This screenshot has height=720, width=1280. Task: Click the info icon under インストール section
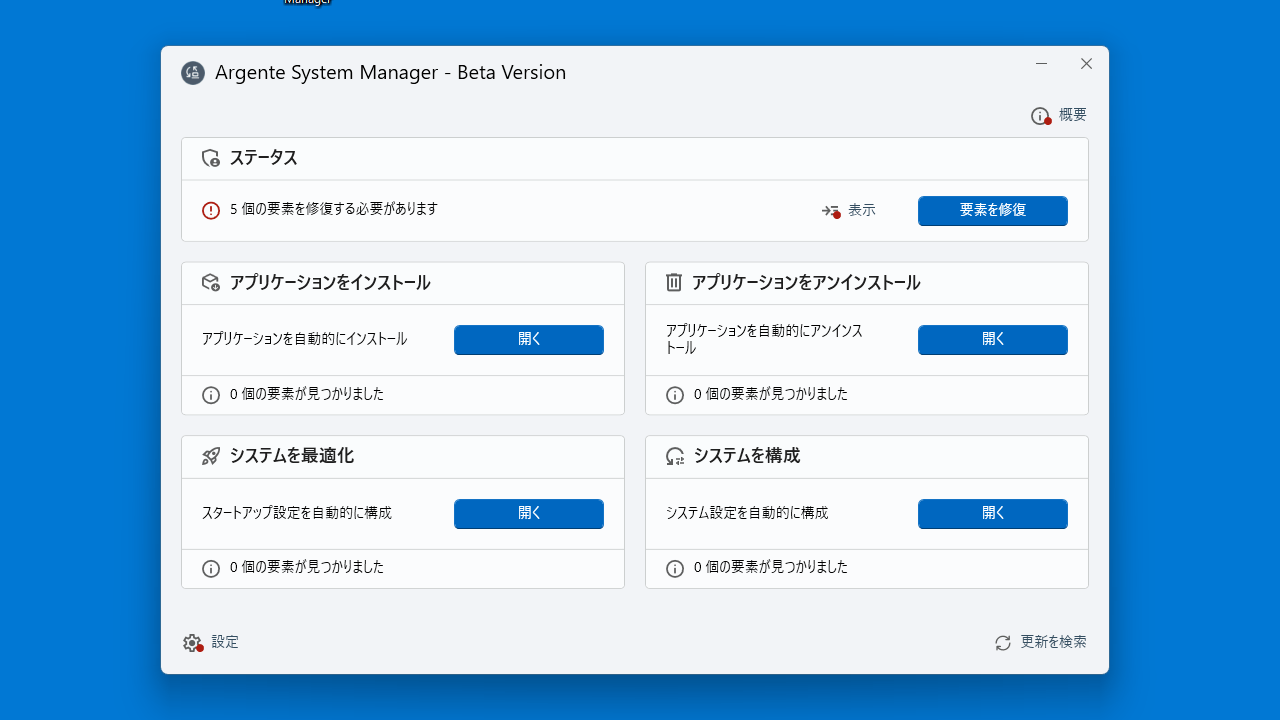pyautogui.click(x=210, y=395)
